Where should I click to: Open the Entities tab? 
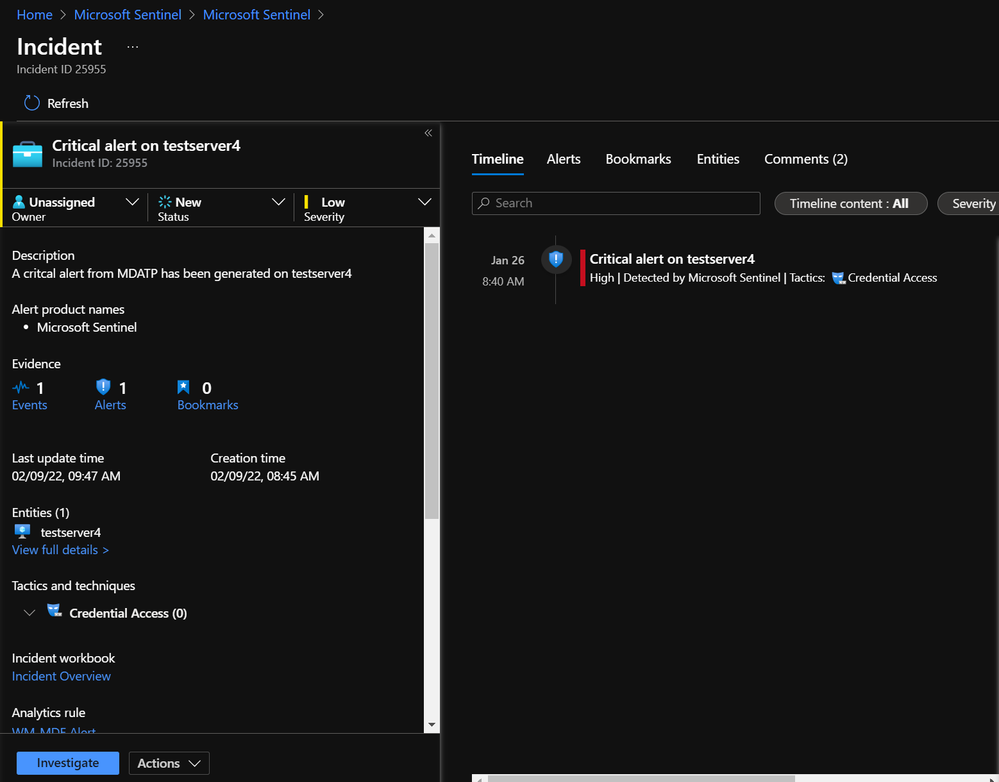coord(717,159)
